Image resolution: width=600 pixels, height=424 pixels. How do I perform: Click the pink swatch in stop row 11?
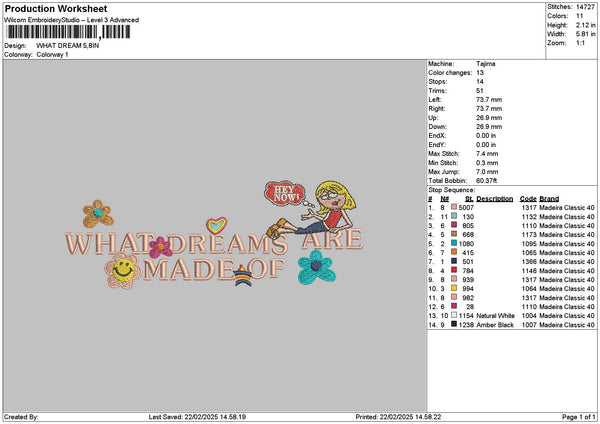tap(454, 297)
